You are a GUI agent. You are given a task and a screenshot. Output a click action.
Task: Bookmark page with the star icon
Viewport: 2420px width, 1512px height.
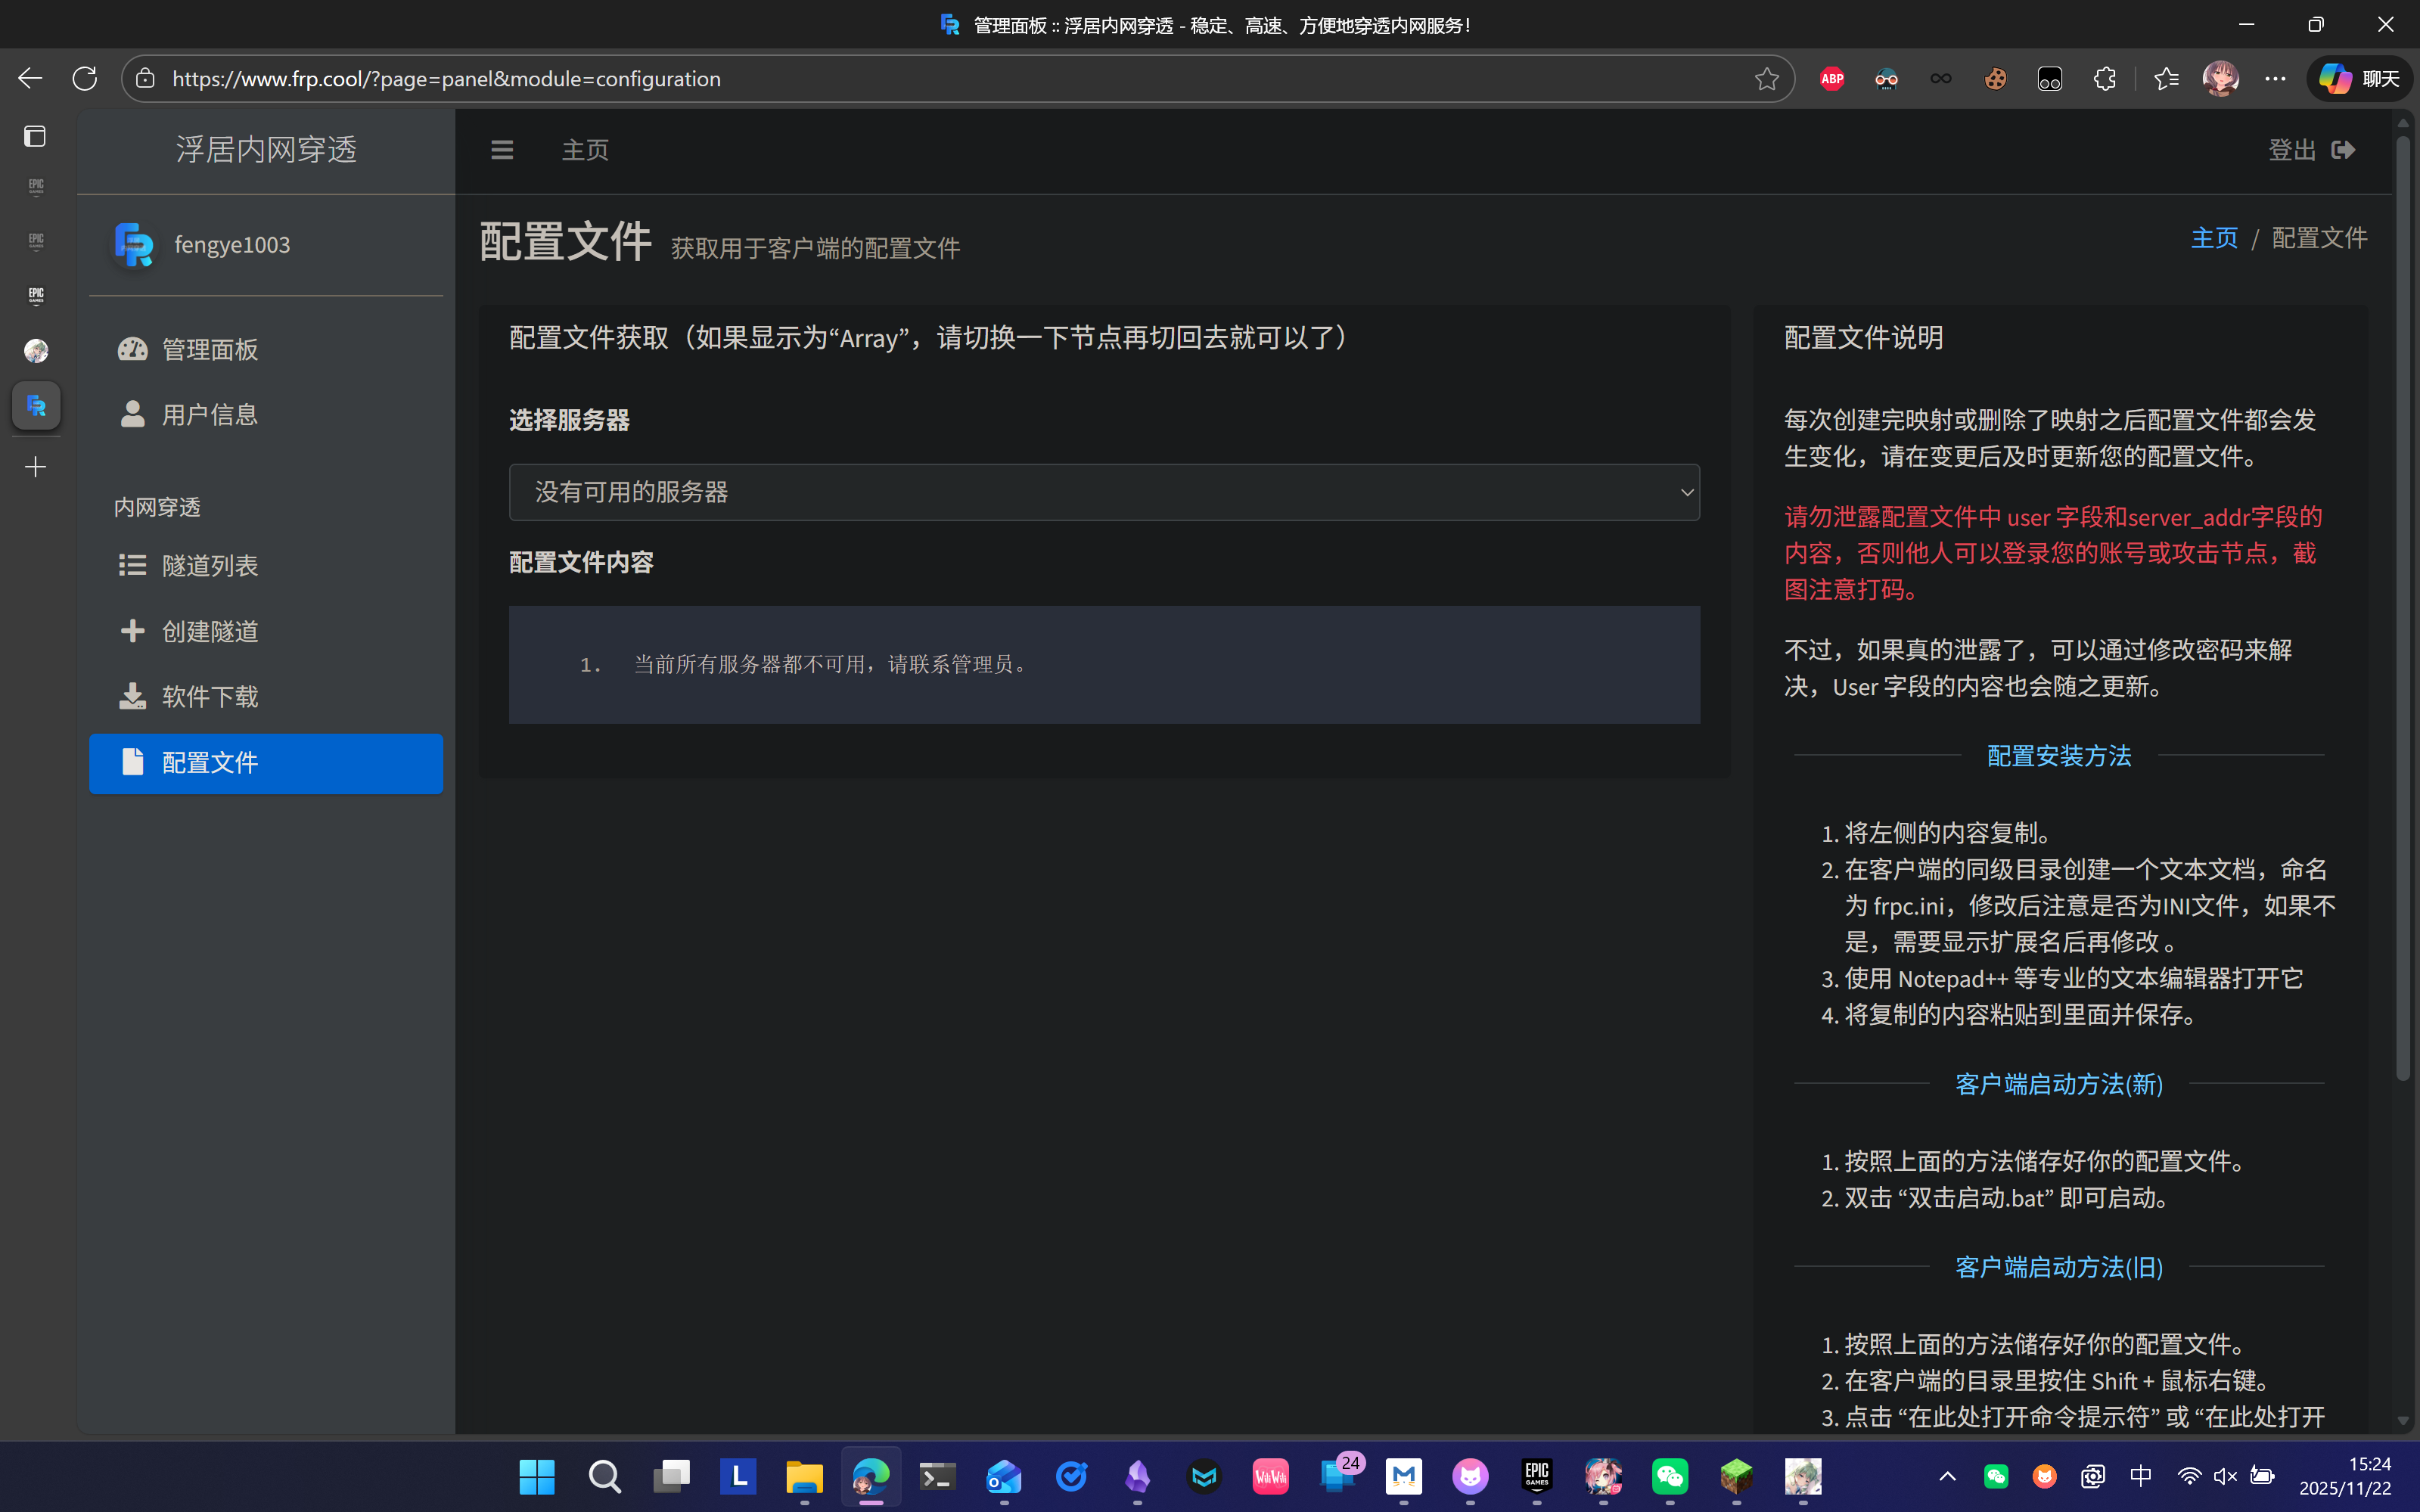click(x=1766, y=78)
